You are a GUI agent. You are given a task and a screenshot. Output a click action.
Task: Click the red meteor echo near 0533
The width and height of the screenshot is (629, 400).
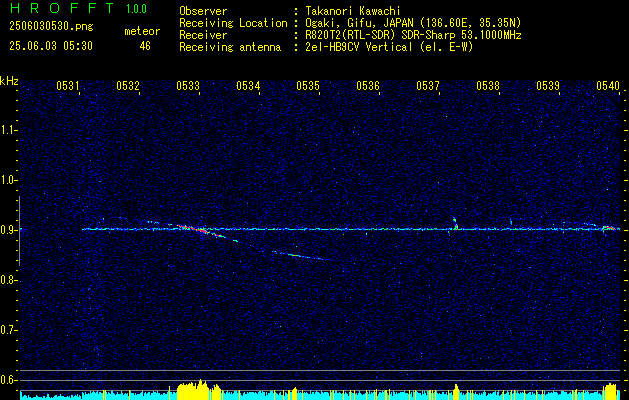[x=193, y=229]
